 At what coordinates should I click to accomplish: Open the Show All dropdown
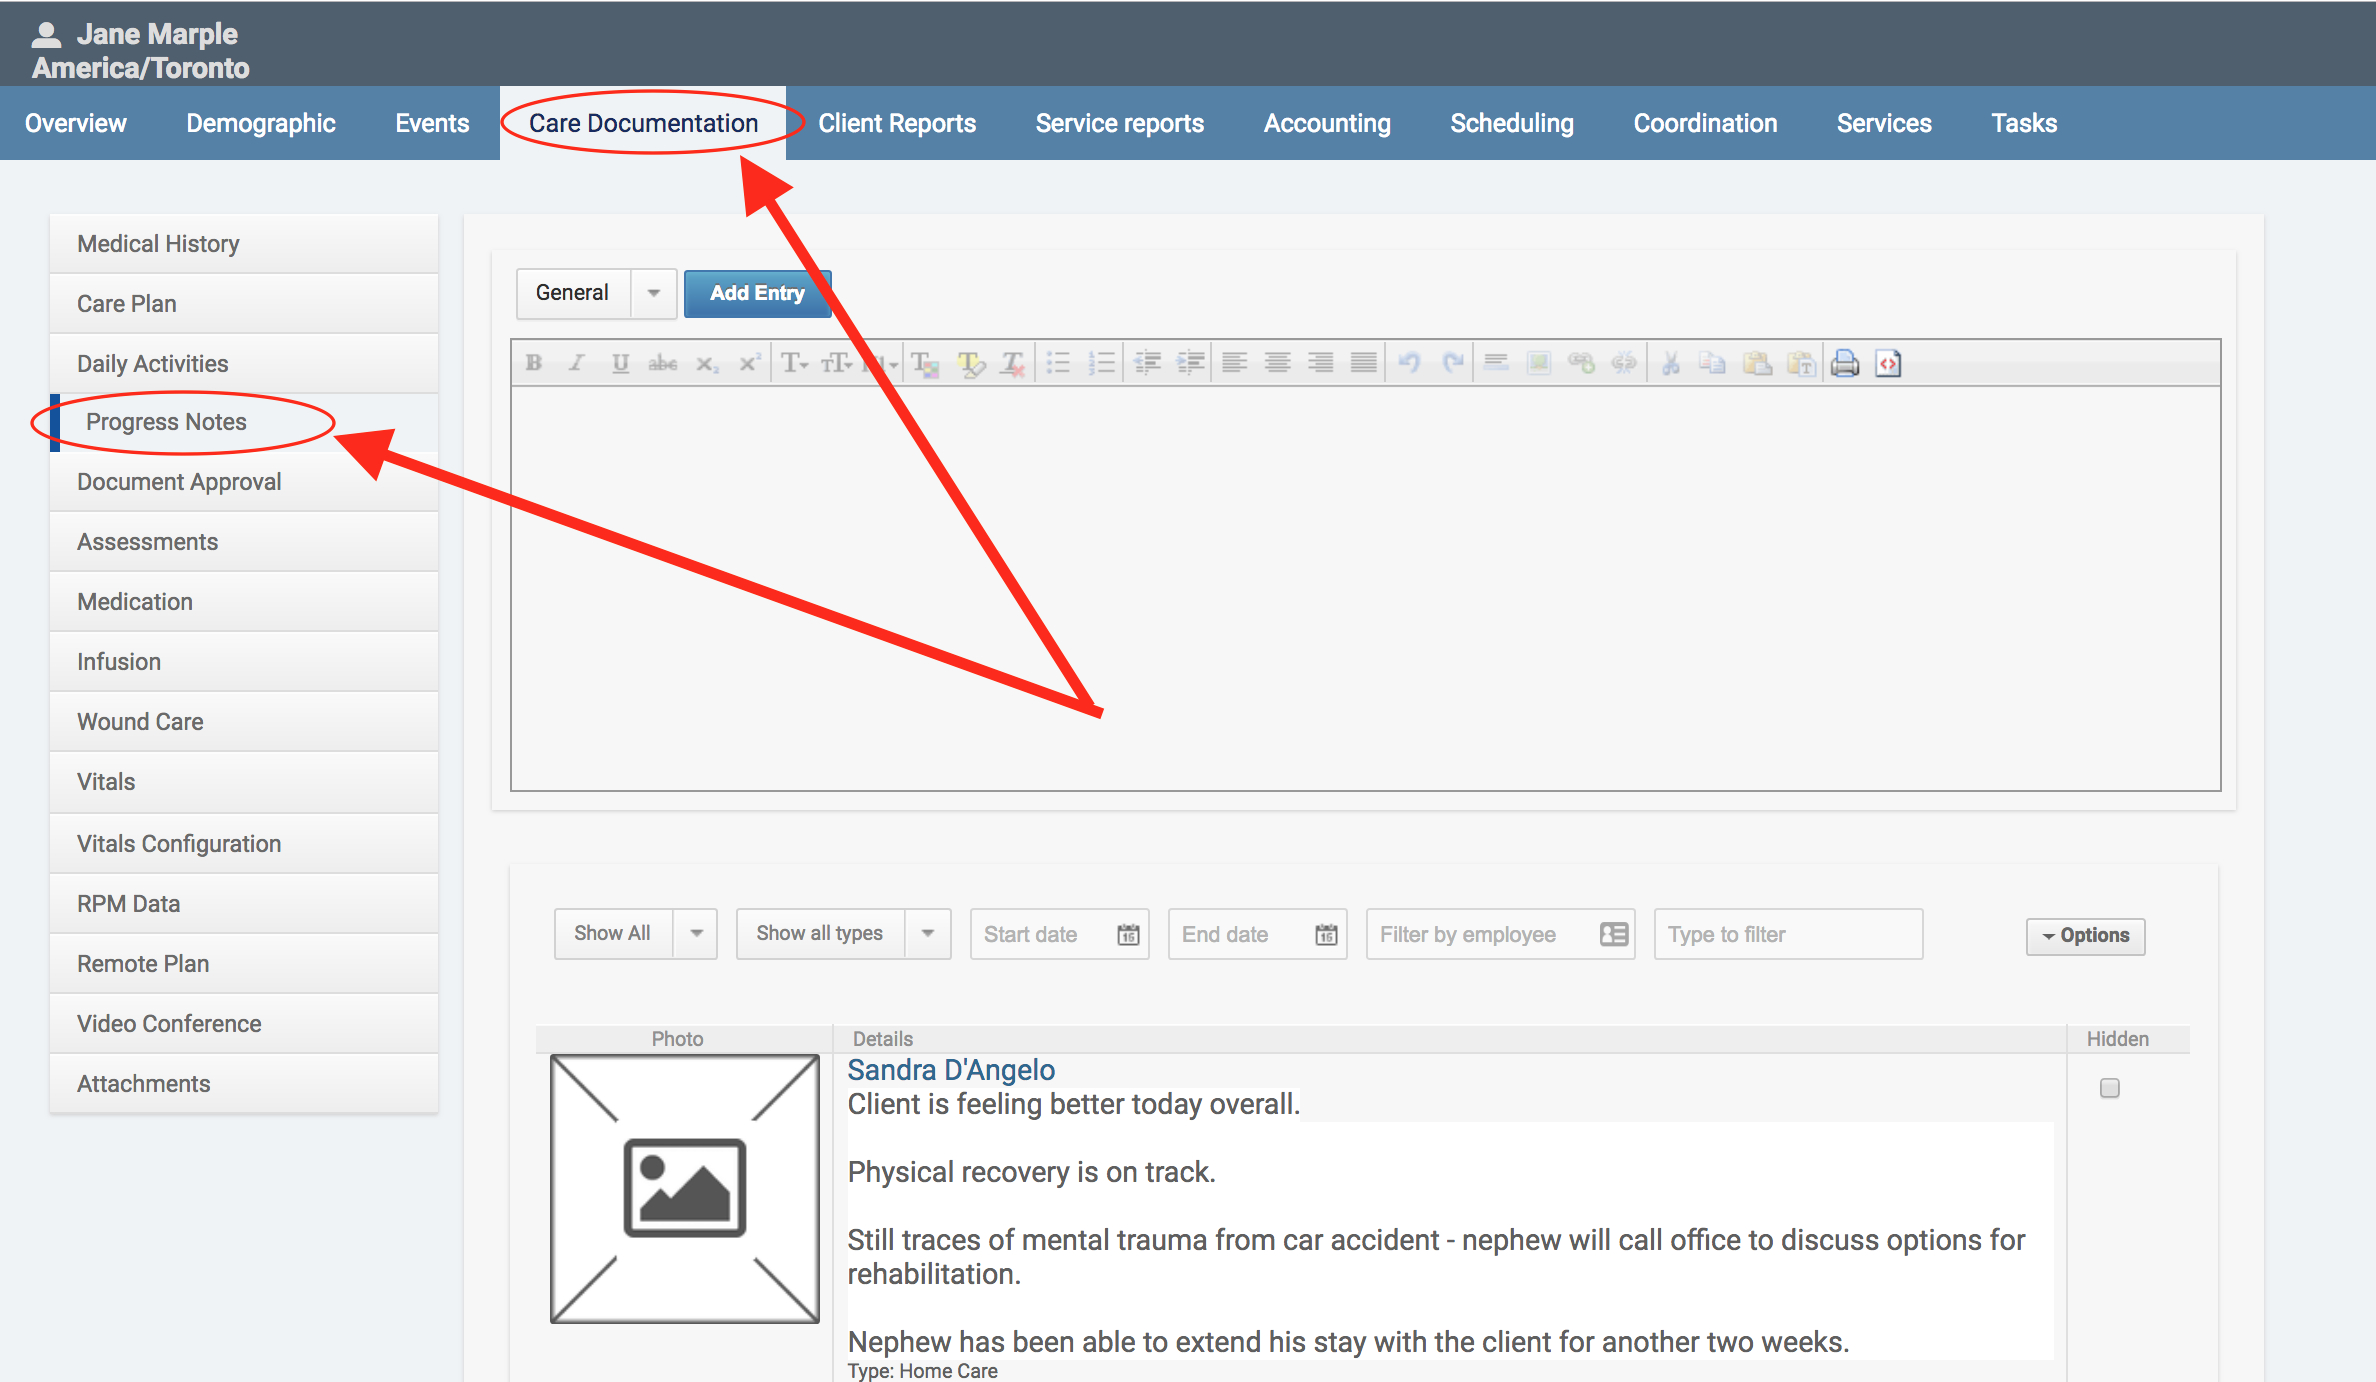point(696,933)
